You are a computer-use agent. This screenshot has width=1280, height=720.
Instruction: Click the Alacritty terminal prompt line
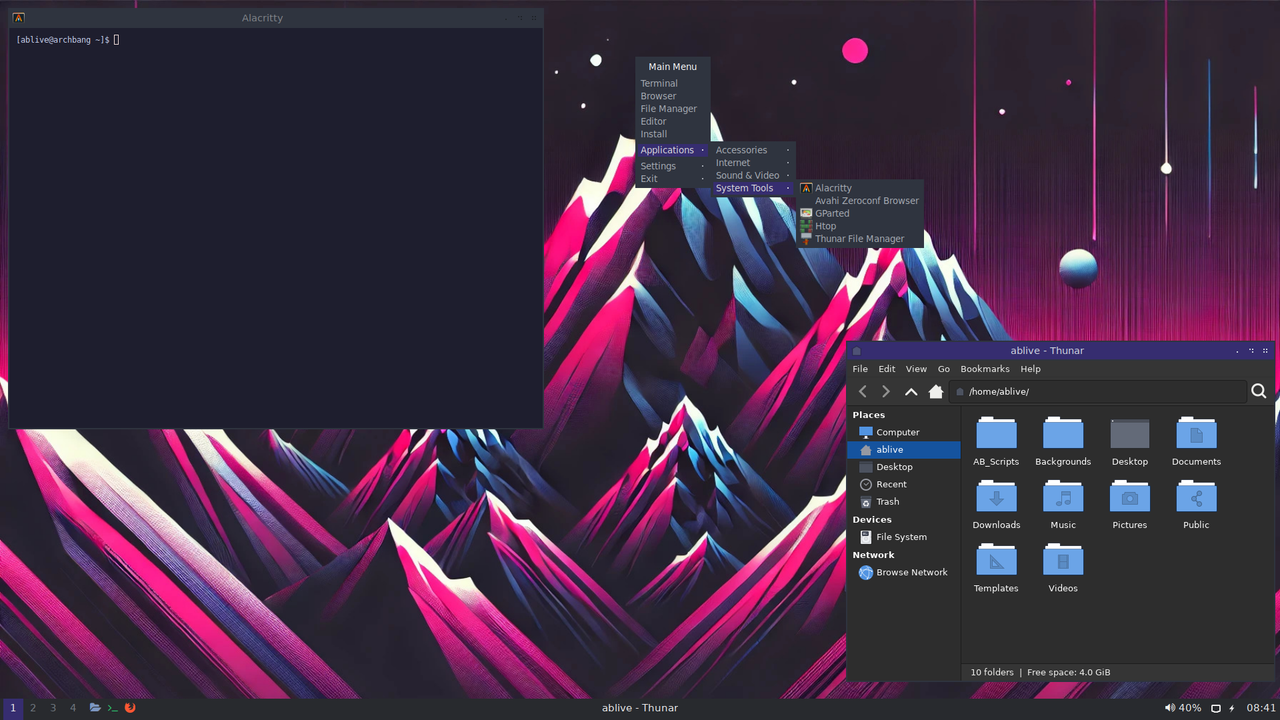[68, 39]
